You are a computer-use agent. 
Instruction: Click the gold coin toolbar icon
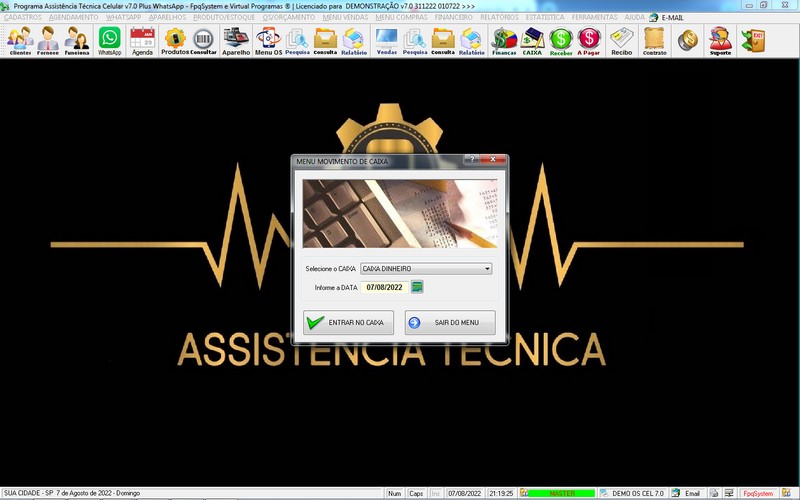(x=688, y=40)
